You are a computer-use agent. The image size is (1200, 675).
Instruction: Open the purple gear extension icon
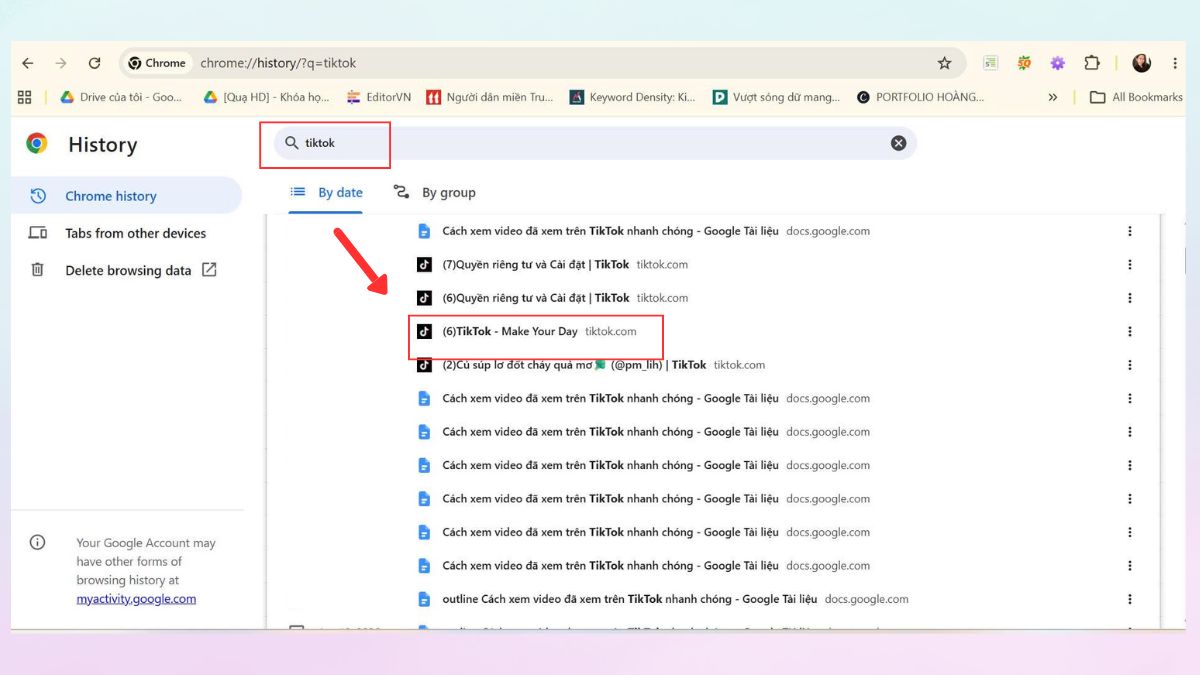point(1057,63)
